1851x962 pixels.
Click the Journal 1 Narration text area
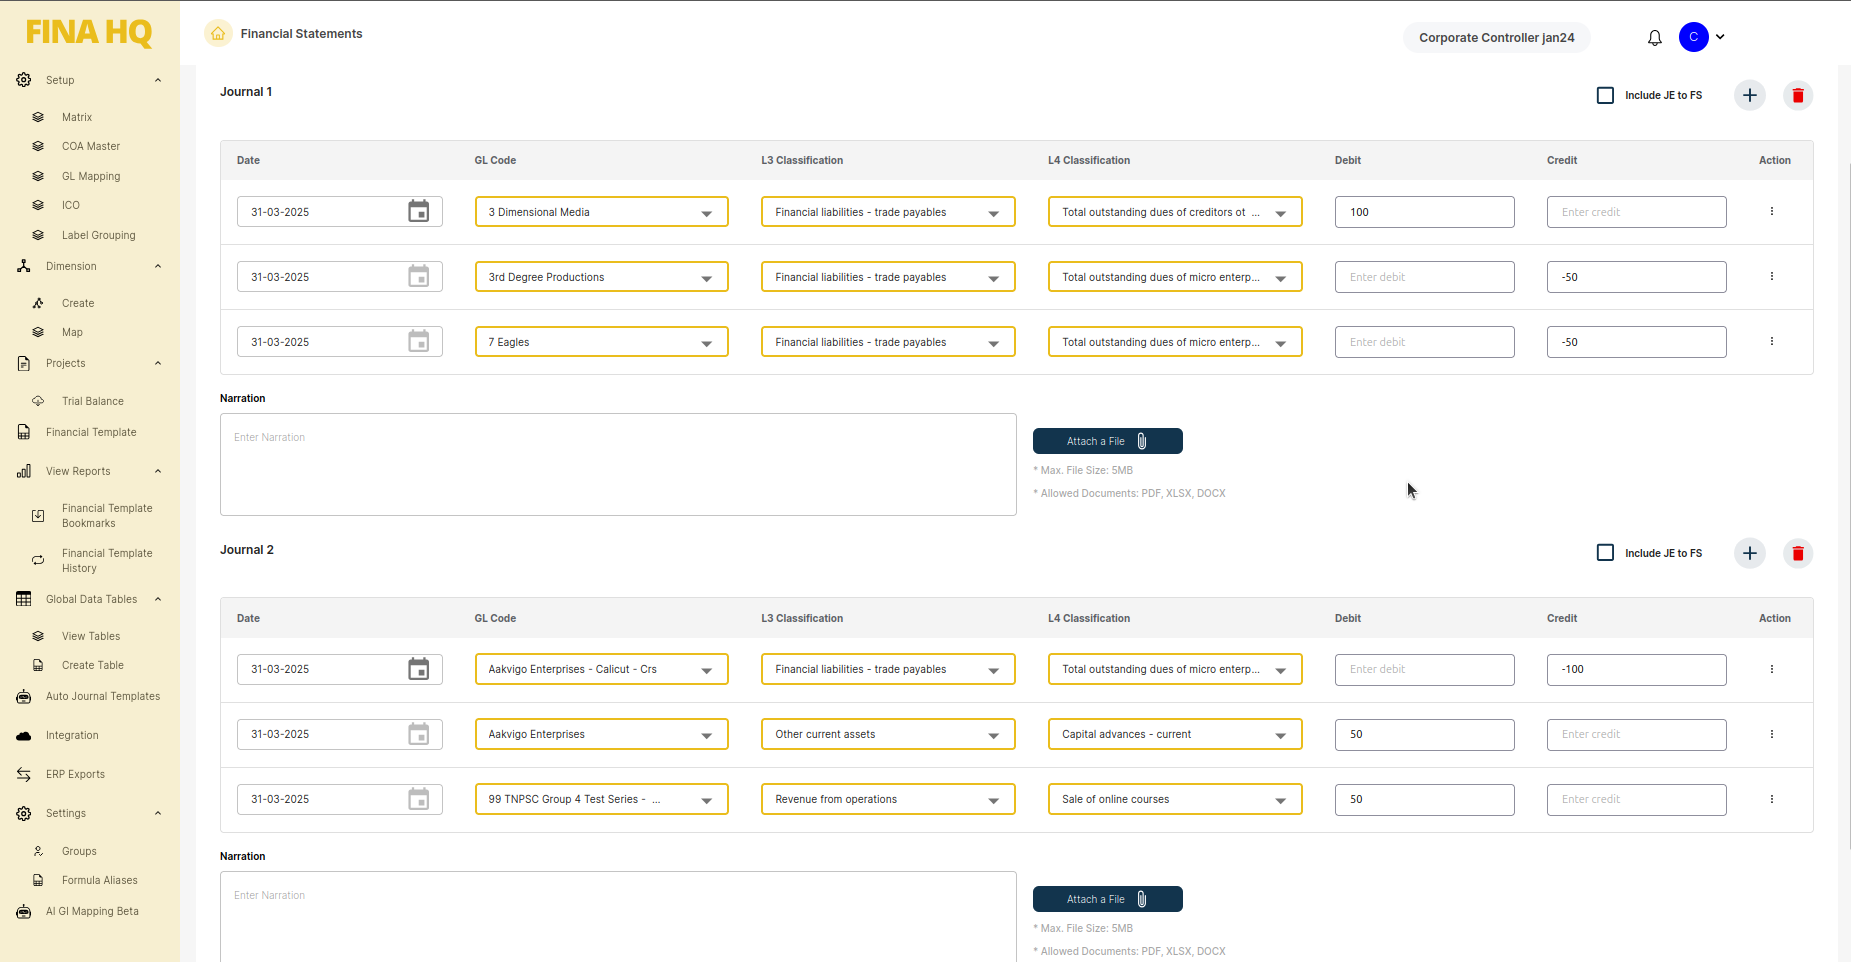coord(618,465)
